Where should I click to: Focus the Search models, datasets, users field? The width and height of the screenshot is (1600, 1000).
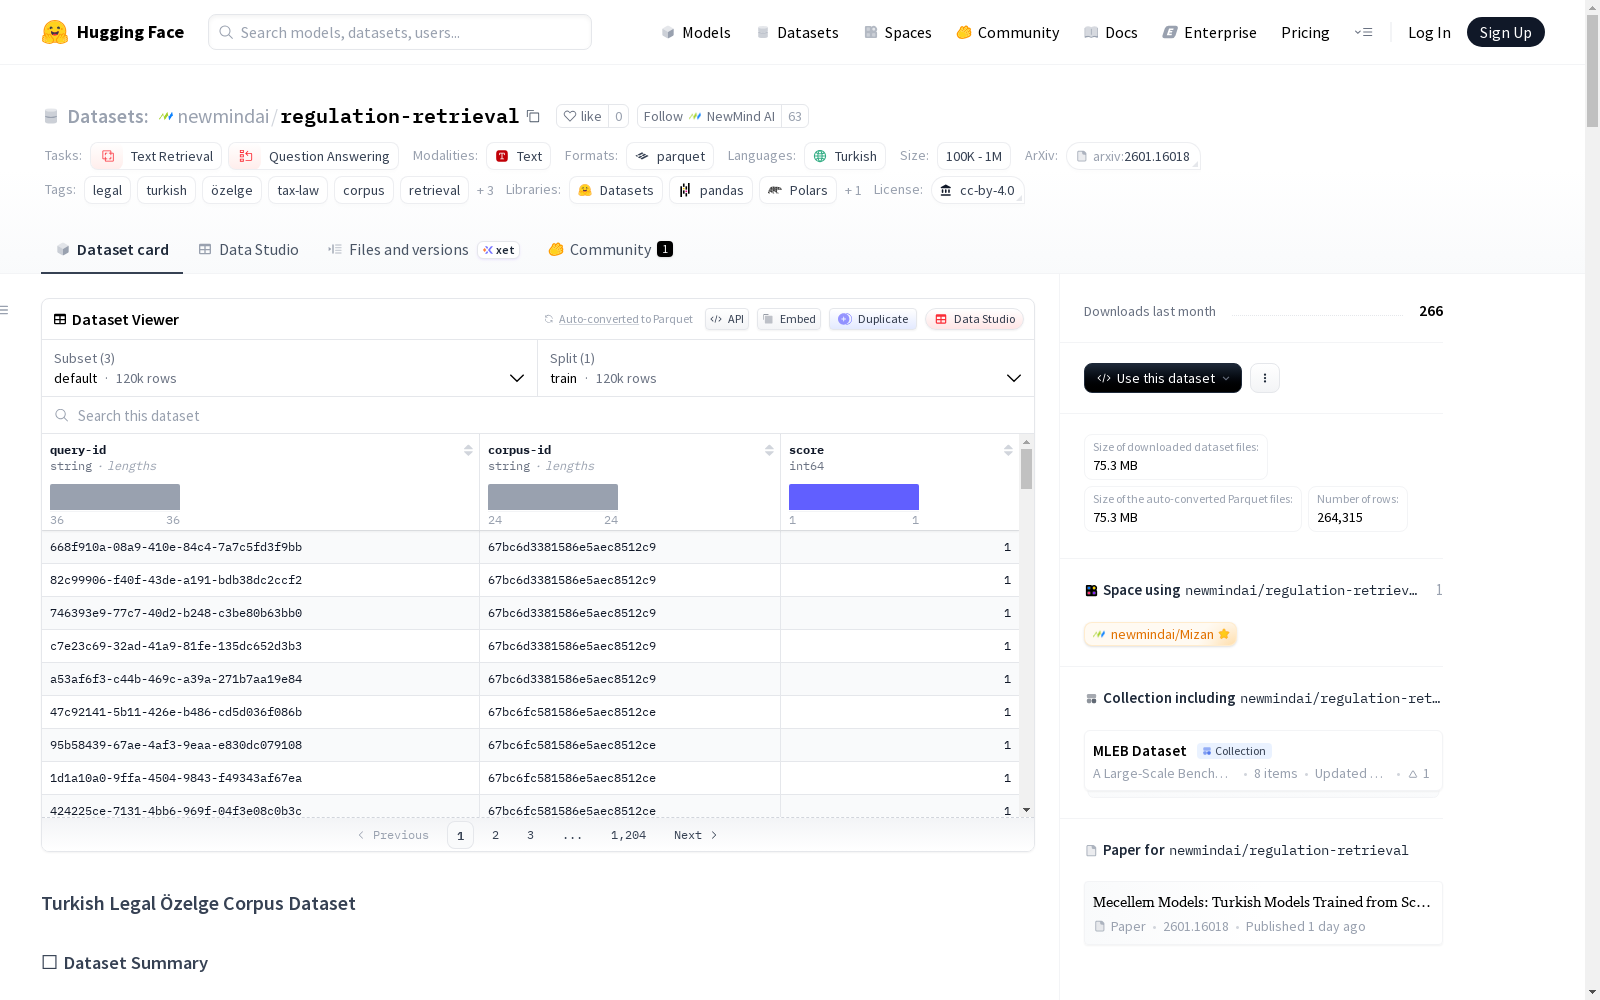400,32
